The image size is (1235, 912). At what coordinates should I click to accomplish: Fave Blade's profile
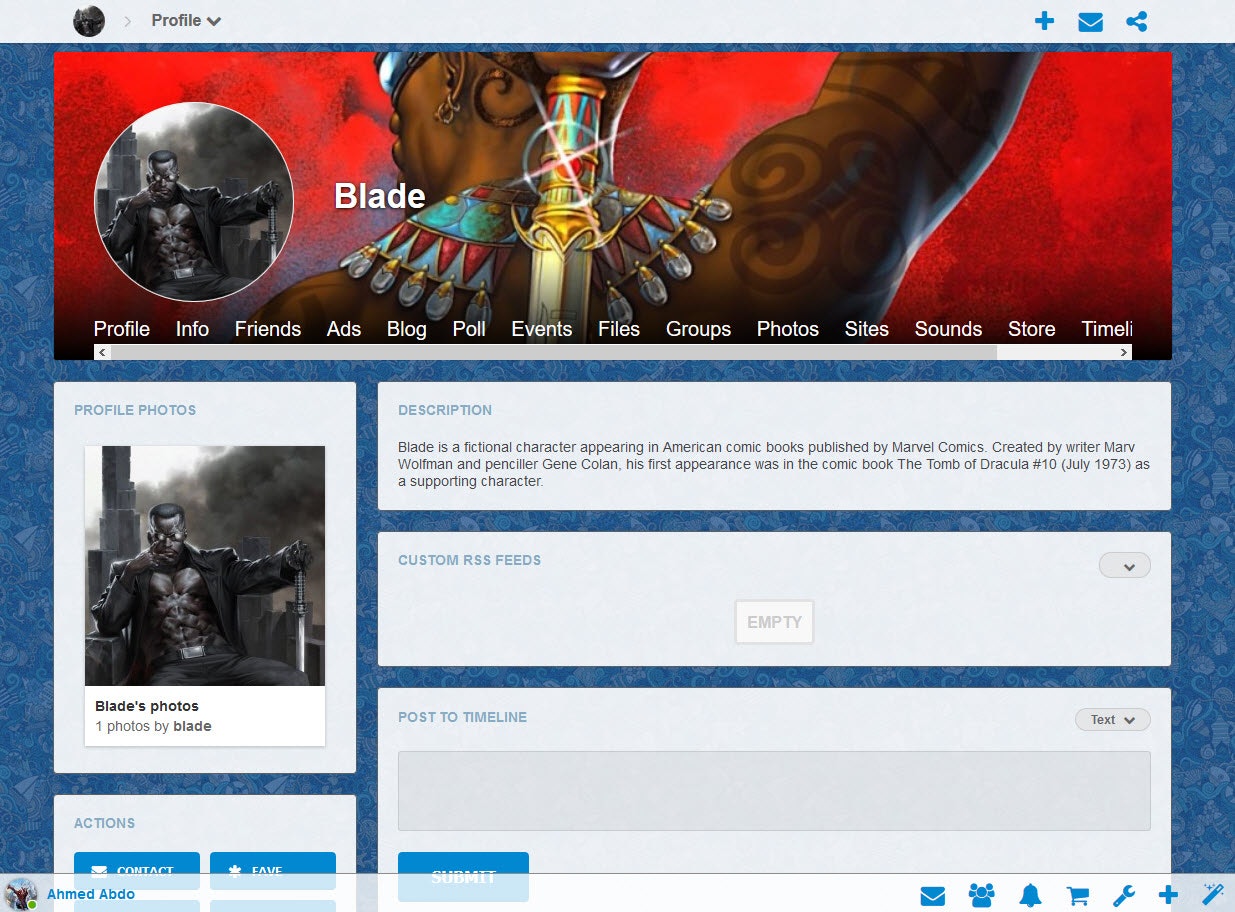tap(273, 871)
